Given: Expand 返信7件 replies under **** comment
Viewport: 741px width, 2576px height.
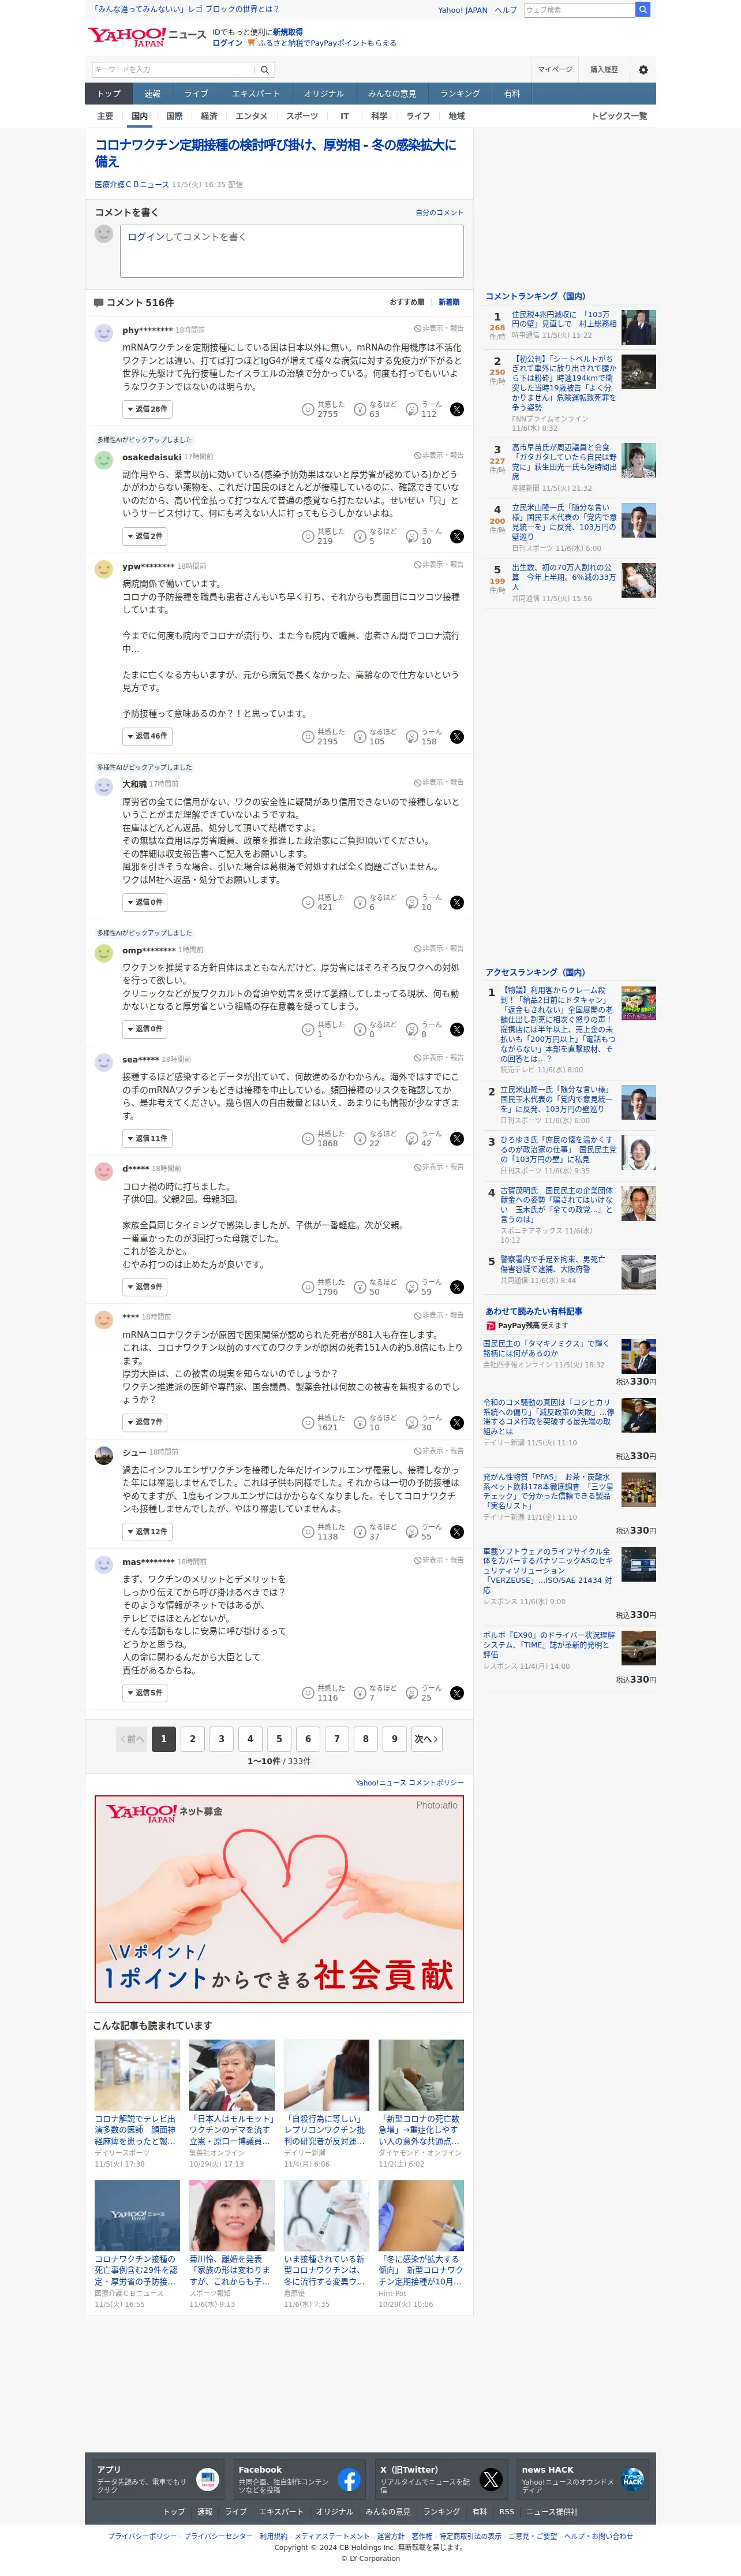Looking at the screenshot, I should [x=145, y=1422].
